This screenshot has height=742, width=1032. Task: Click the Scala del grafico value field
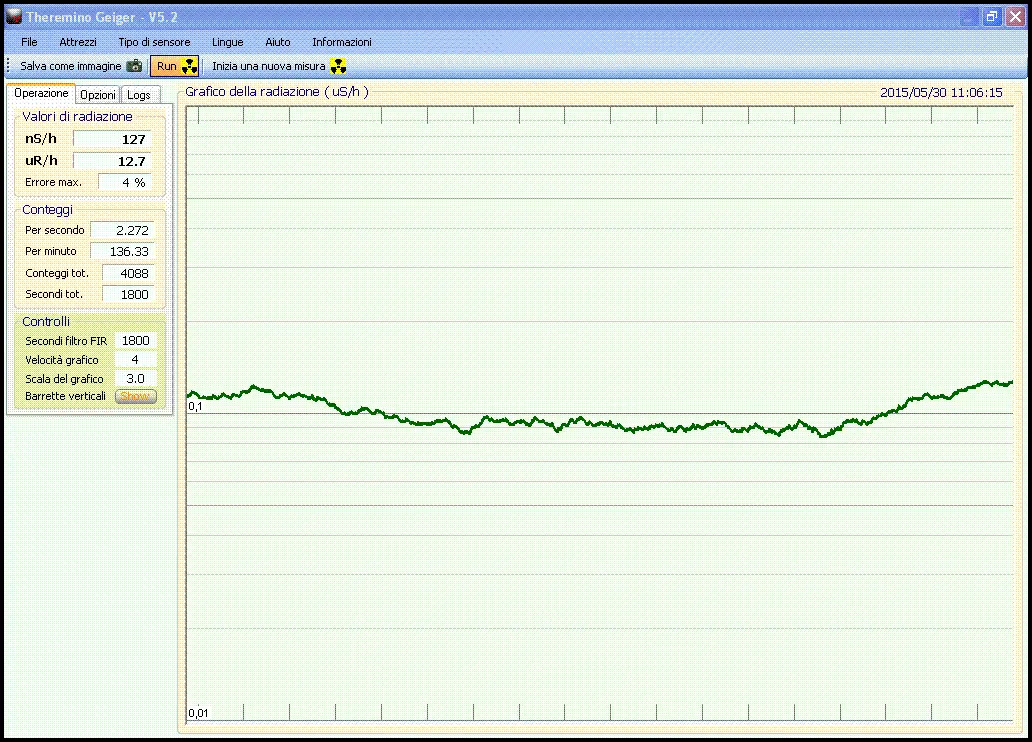coord(135,379)
